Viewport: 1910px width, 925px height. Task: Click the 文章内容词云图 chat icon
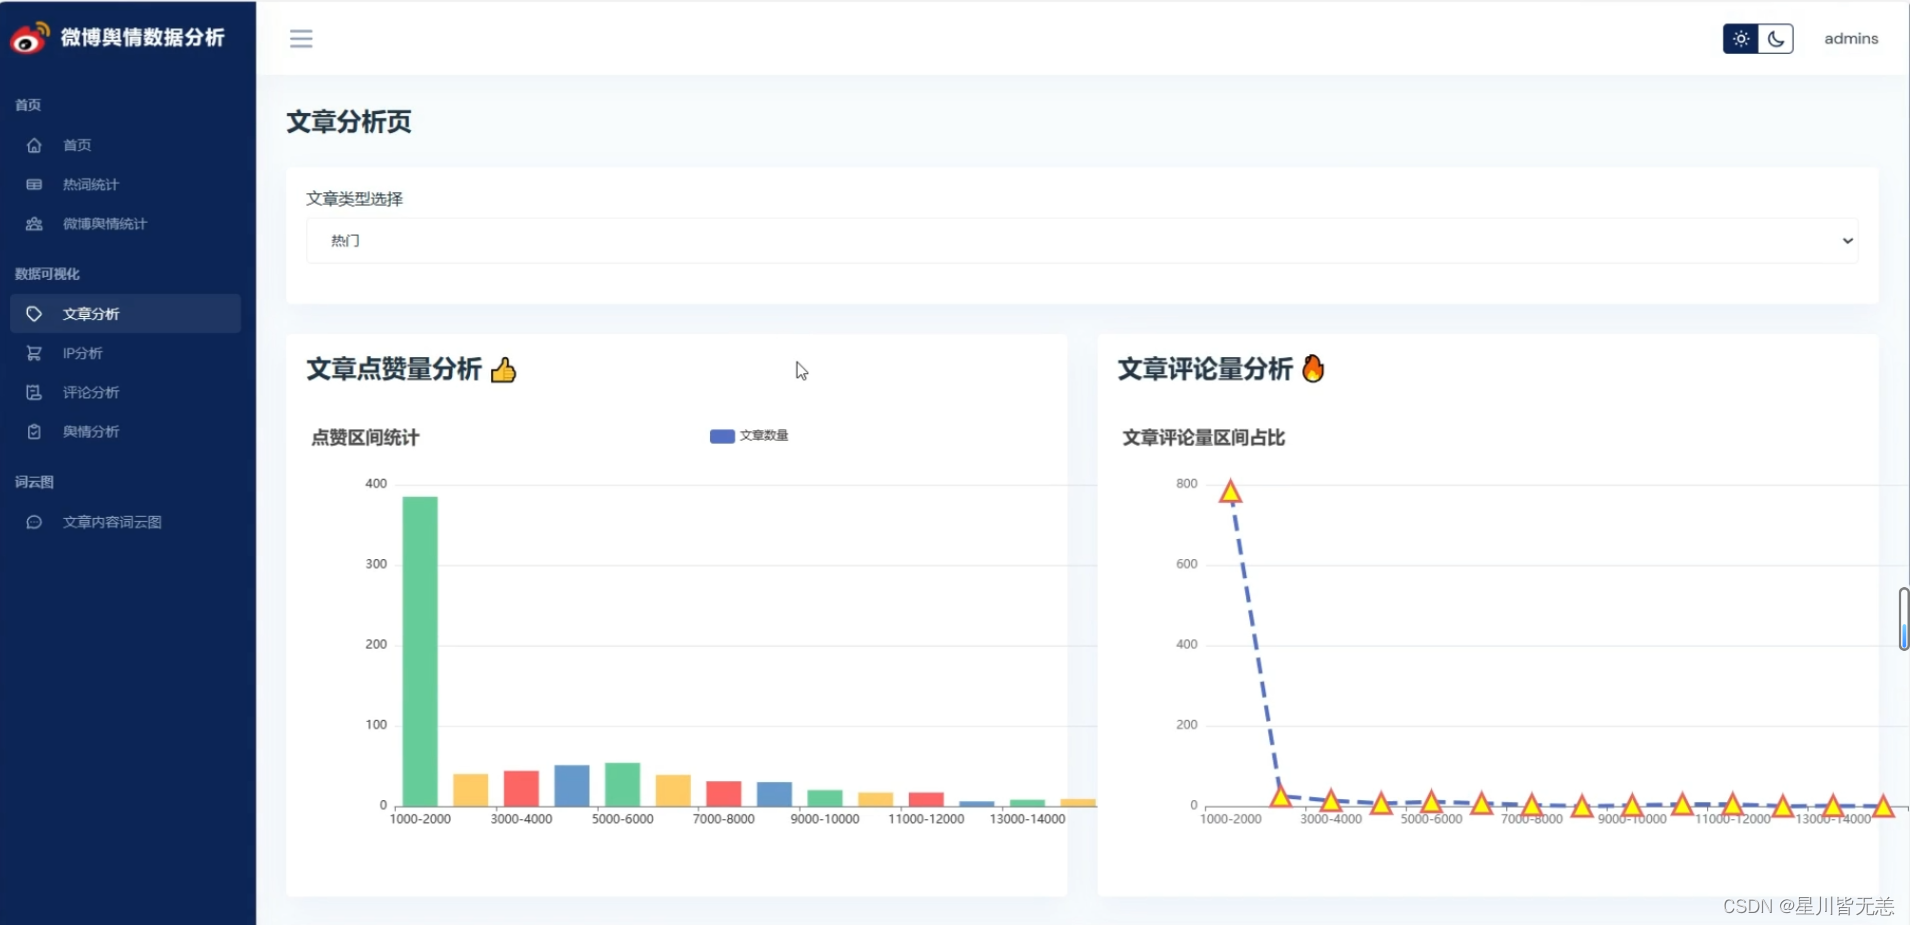34,522
